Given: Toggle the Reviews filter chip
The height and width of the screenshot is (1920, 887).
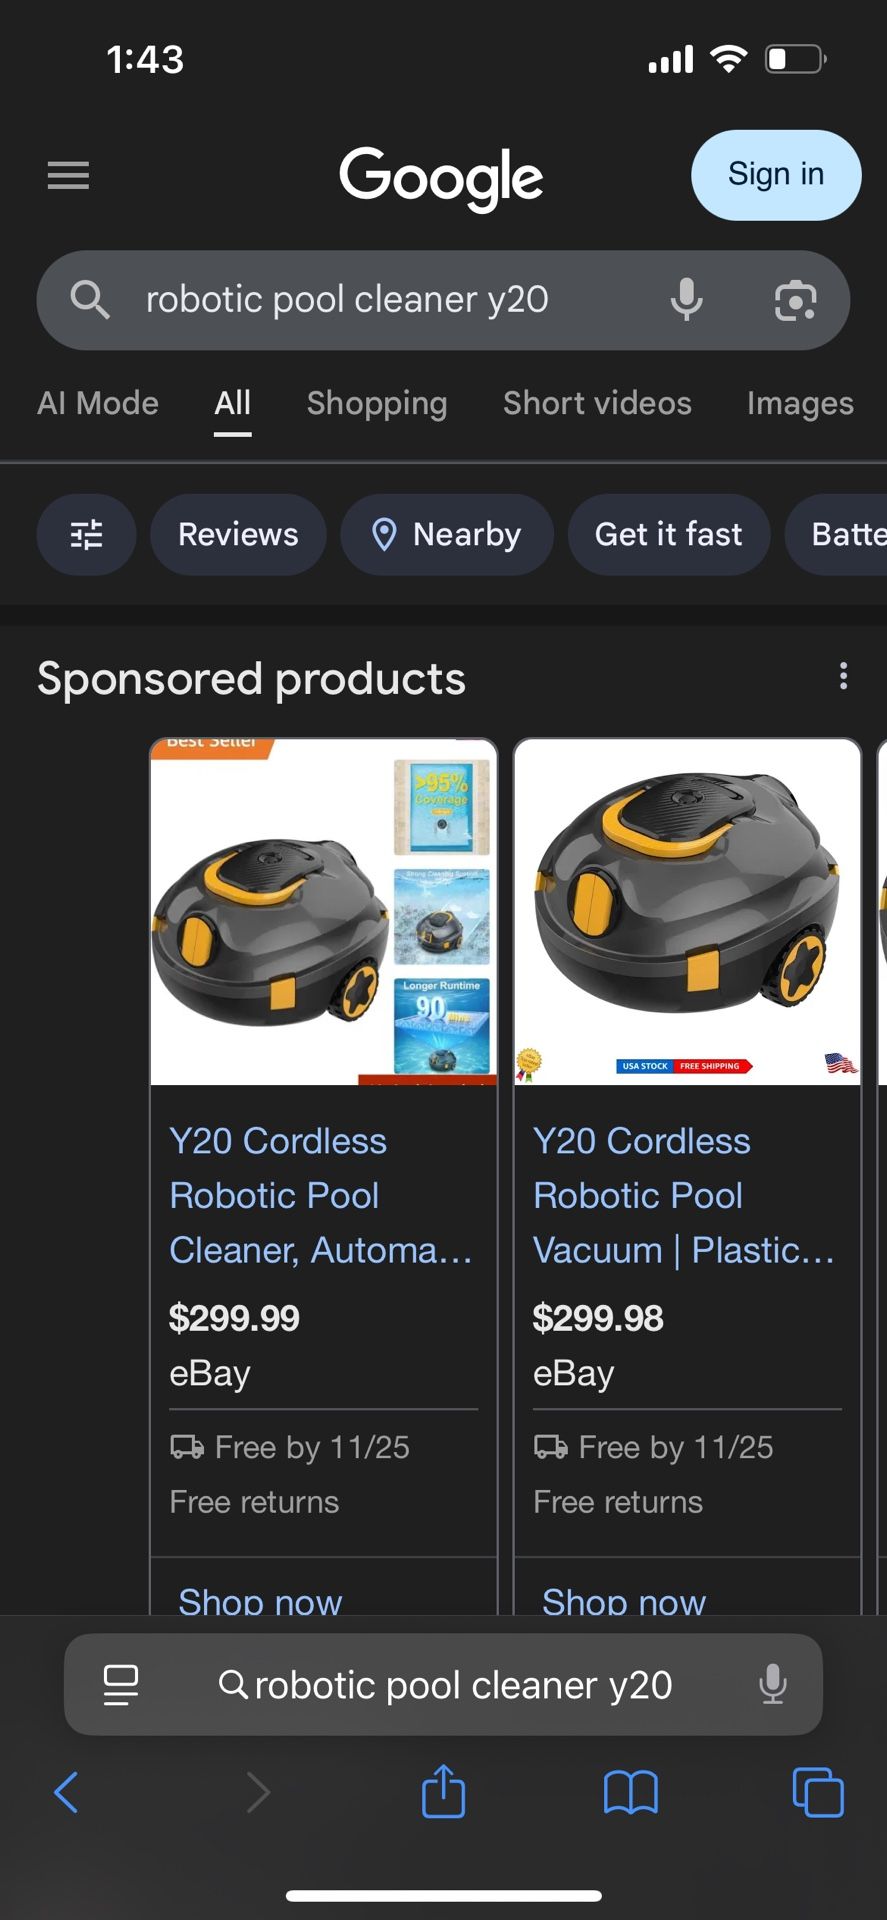Looking at the screenshot, I should (x=238, y=535).
